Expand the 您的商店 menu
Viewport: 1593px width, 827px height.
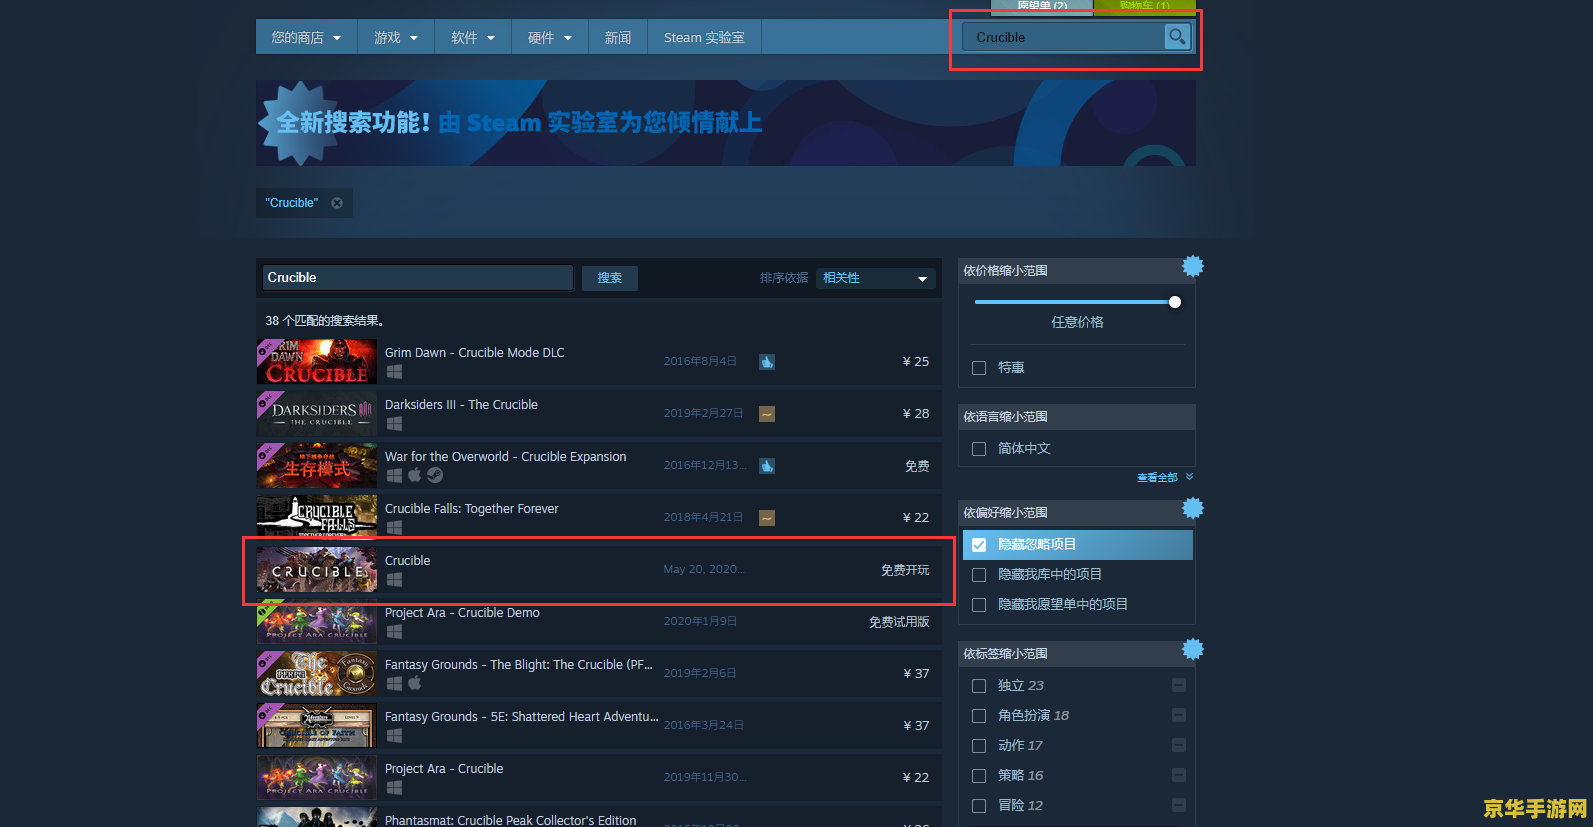(x=306, y=37)
